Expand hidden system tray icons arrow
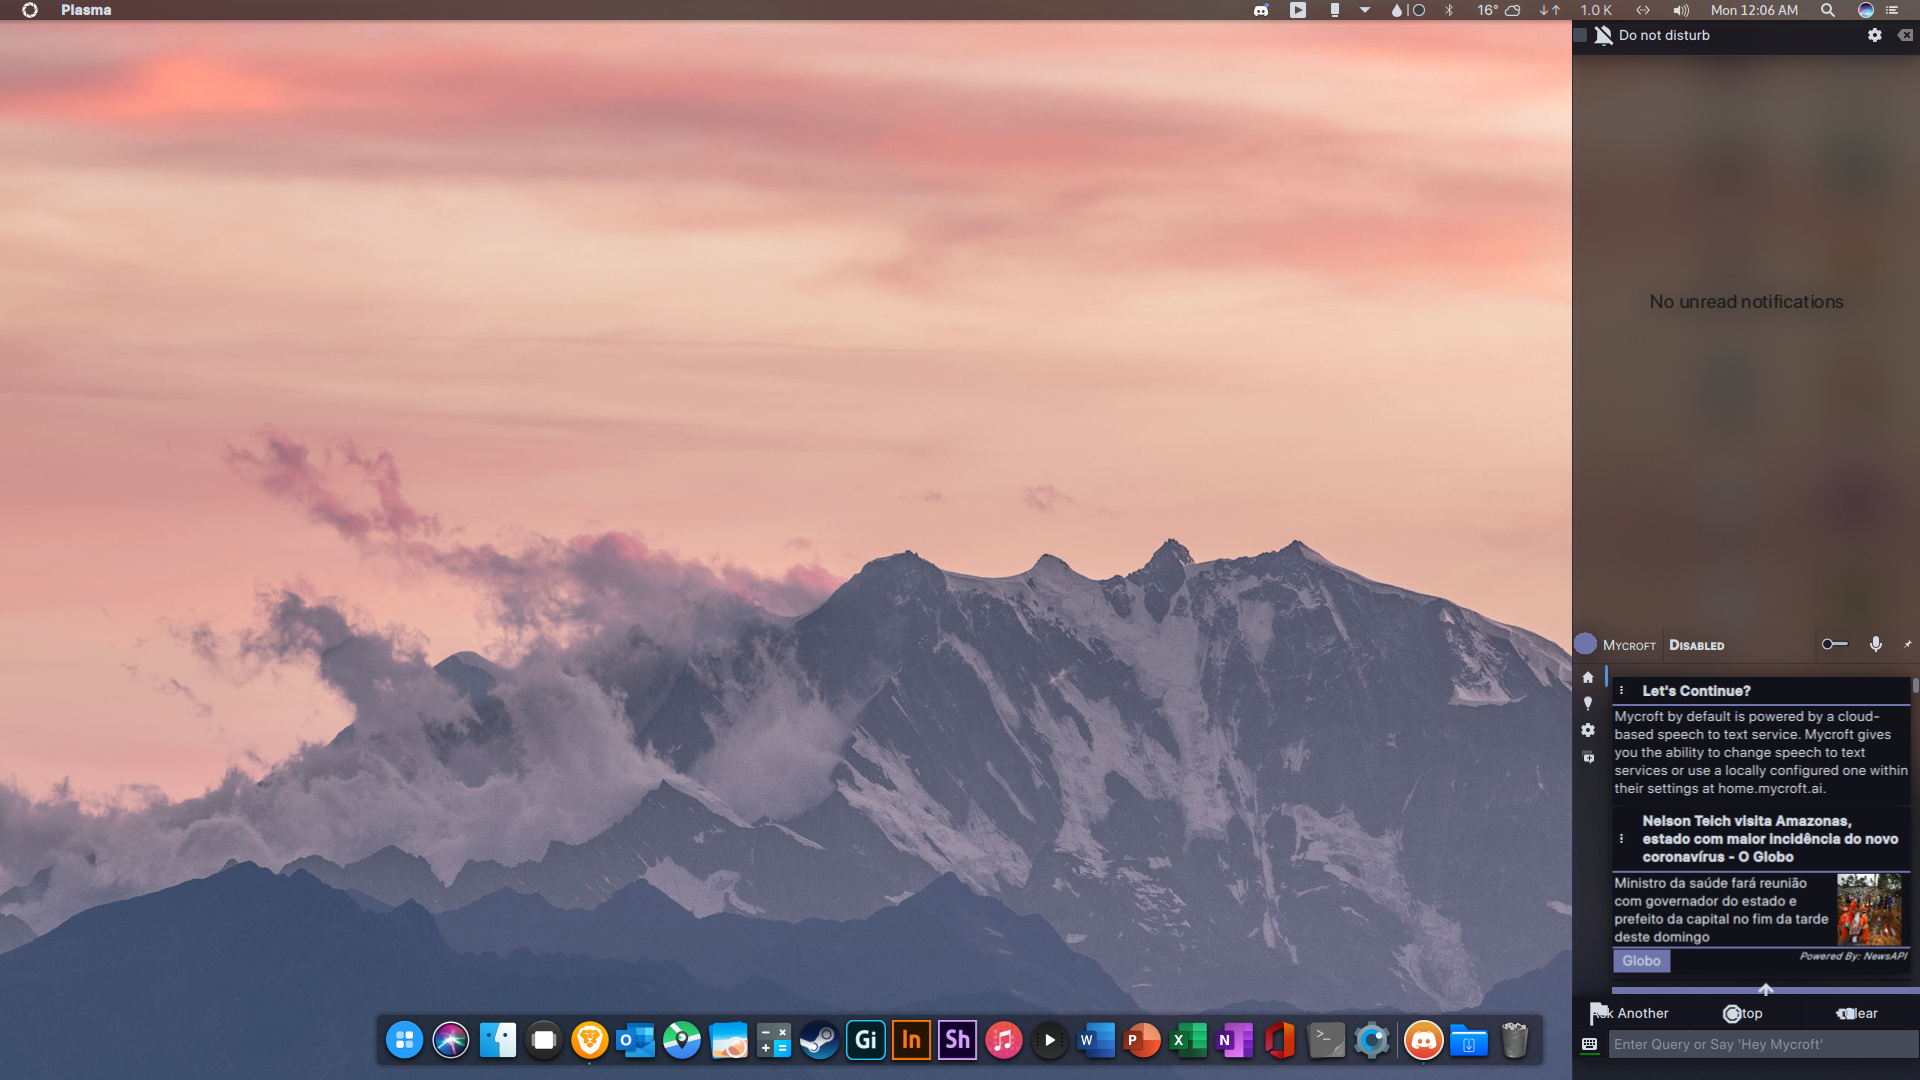Viewport: 1920px width, 1080px height. 1365,10
